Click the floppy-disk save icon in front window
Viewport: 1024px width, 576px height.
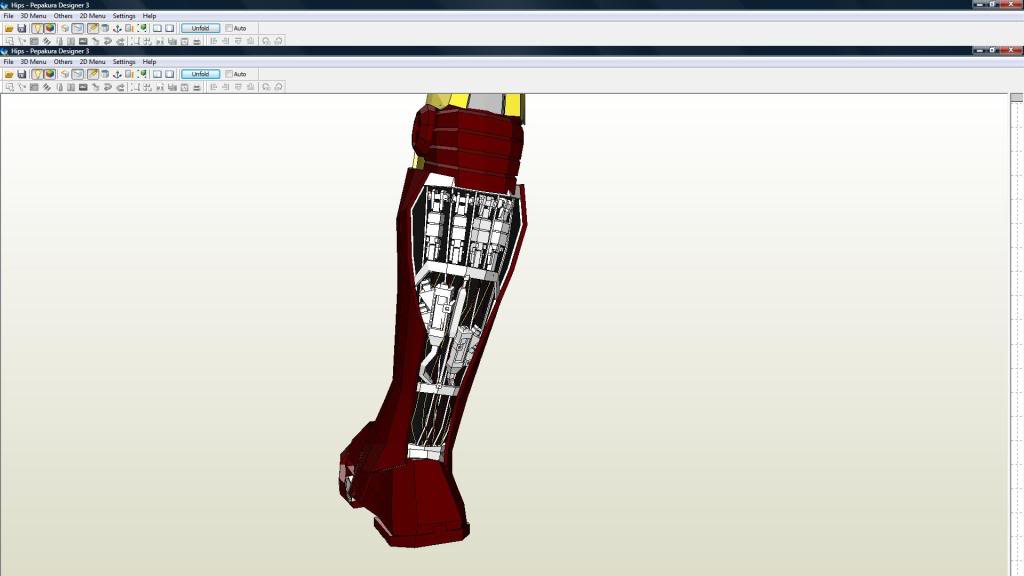(x=22, y=74)
